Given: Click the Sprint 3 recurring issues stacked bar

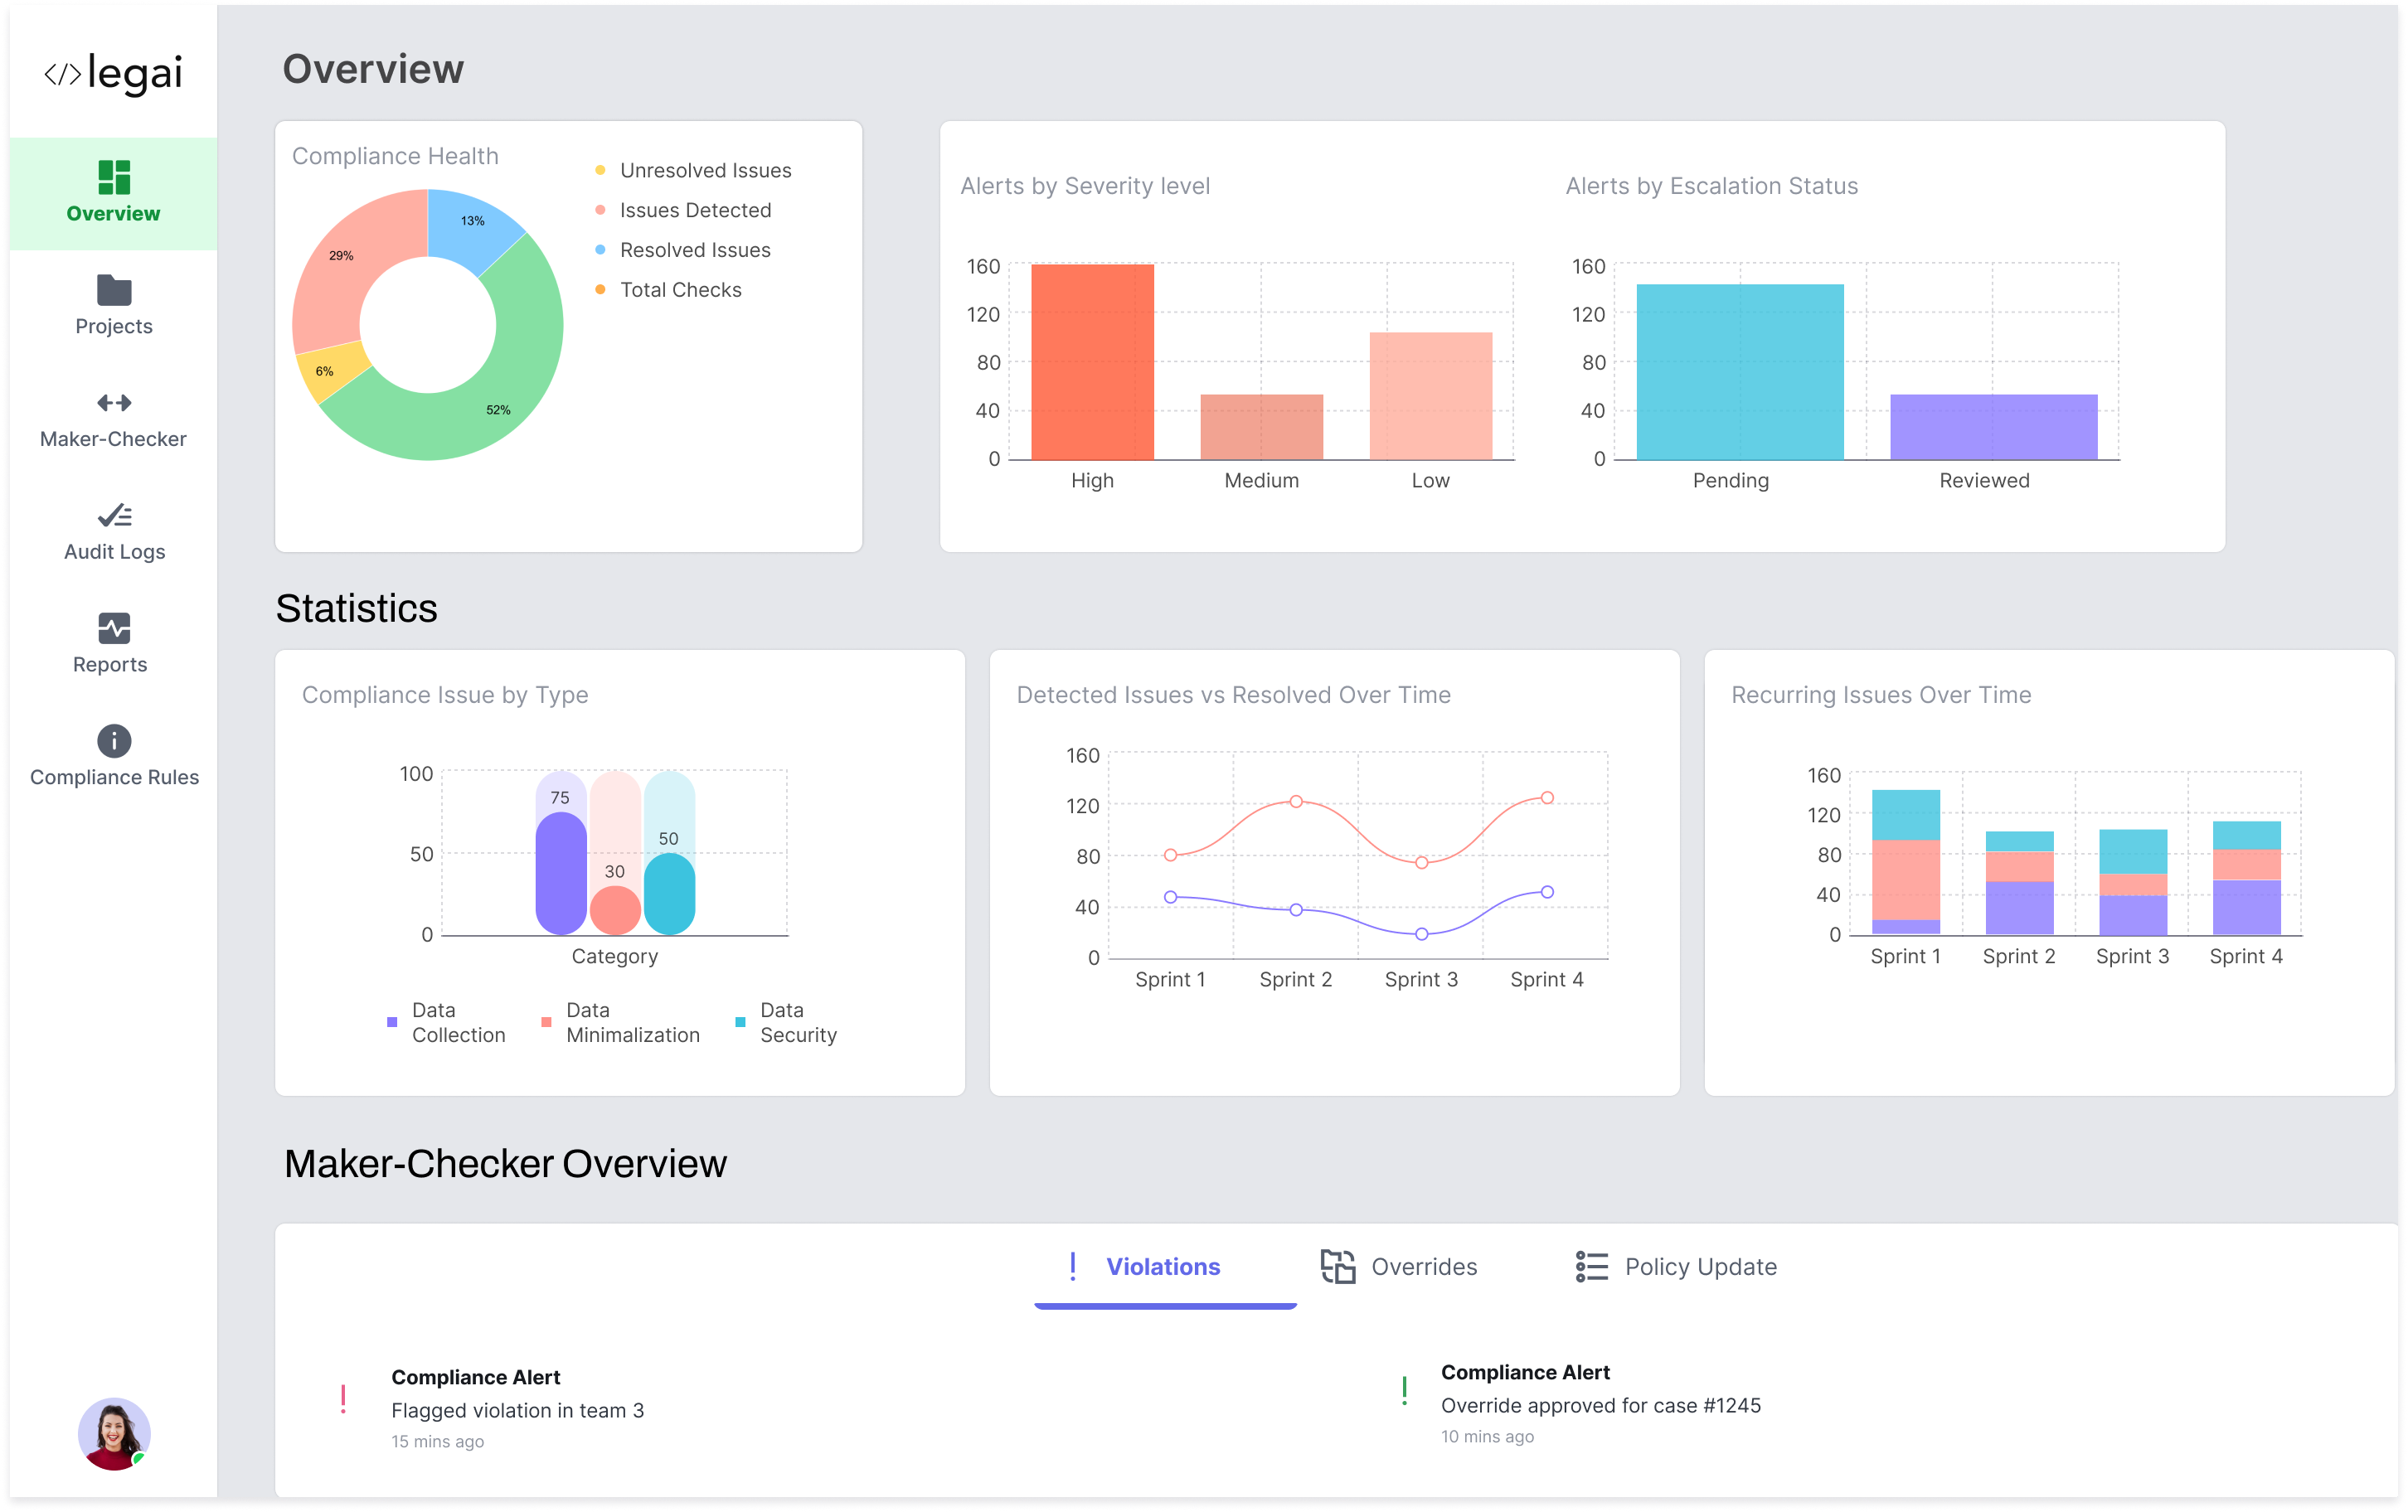Looking at the screenshot, I should click(2132, 882).
